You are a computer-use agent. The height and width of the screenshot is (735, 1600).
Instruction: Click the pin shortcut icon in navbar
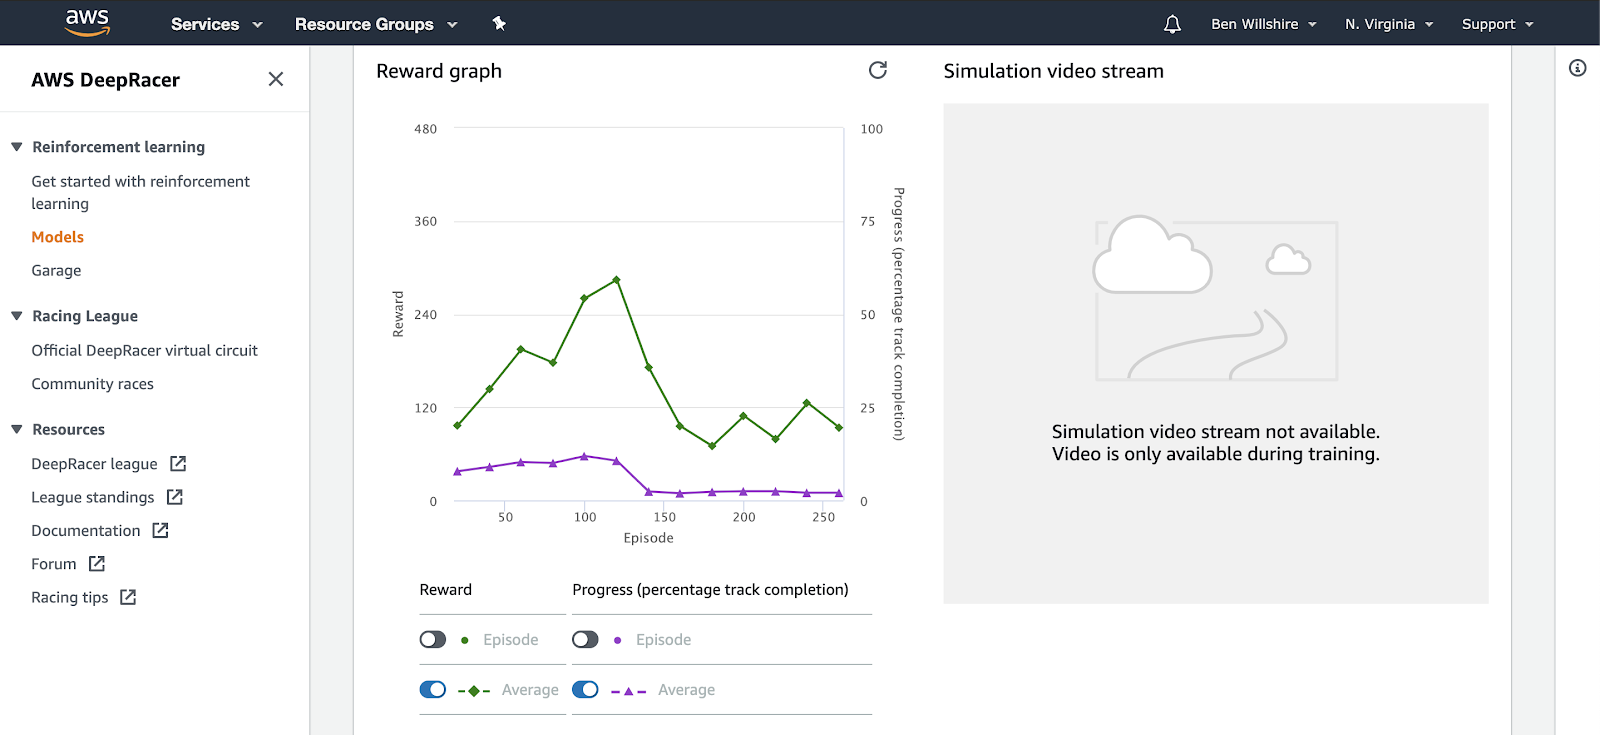499,23
